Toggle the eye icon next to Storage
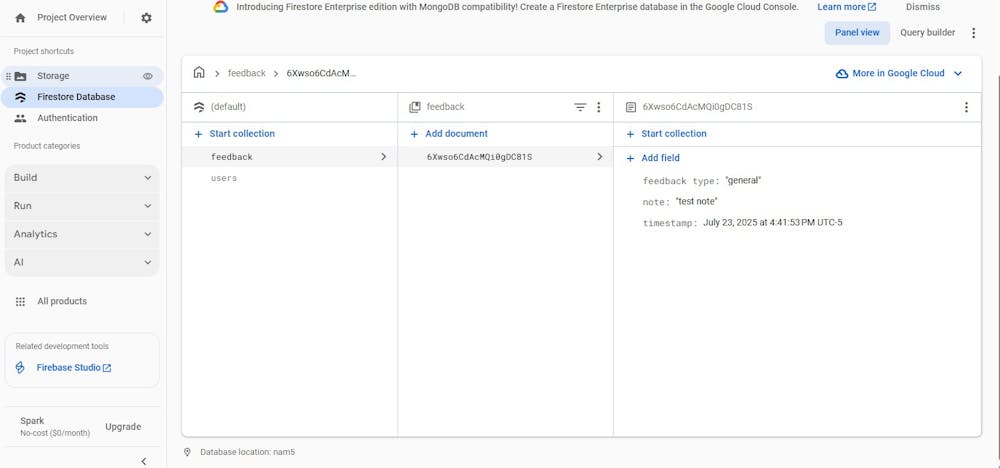1000x468 pixels. (x=148, y=76)
